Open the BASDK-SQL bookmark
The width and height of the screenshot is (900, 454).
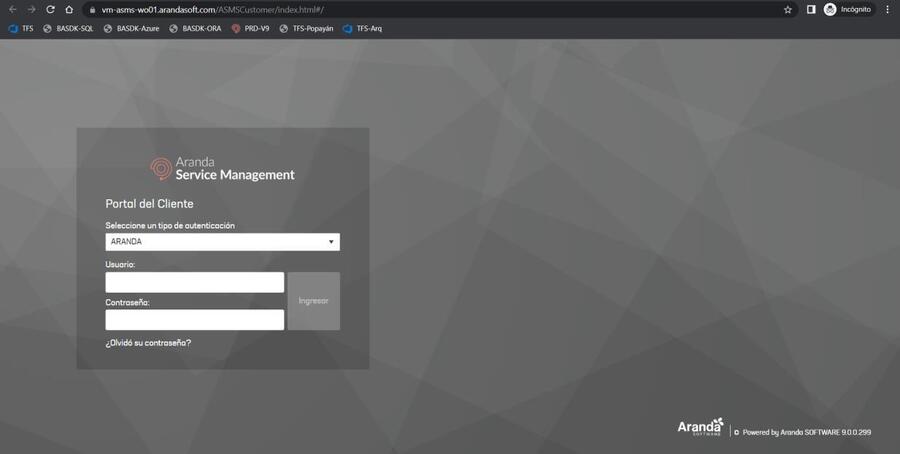click(x=68, y=28)
